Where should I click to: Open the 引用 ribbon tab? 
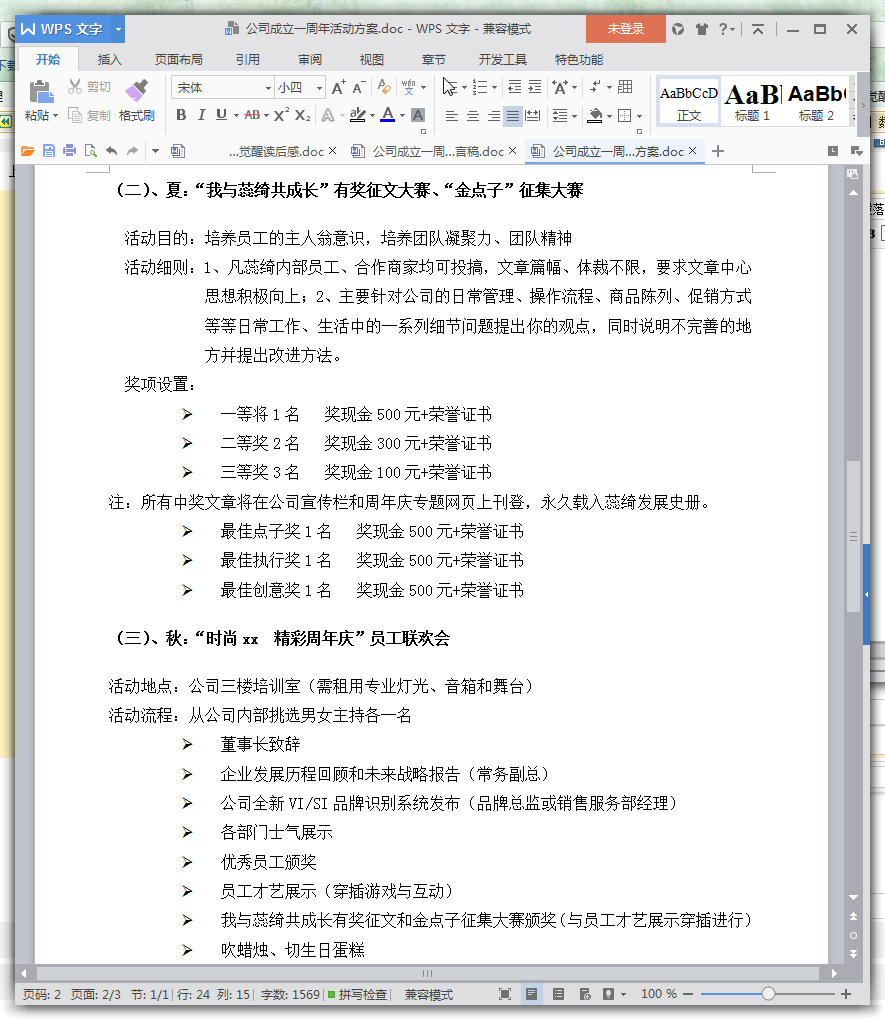click(x=247, y=60)
